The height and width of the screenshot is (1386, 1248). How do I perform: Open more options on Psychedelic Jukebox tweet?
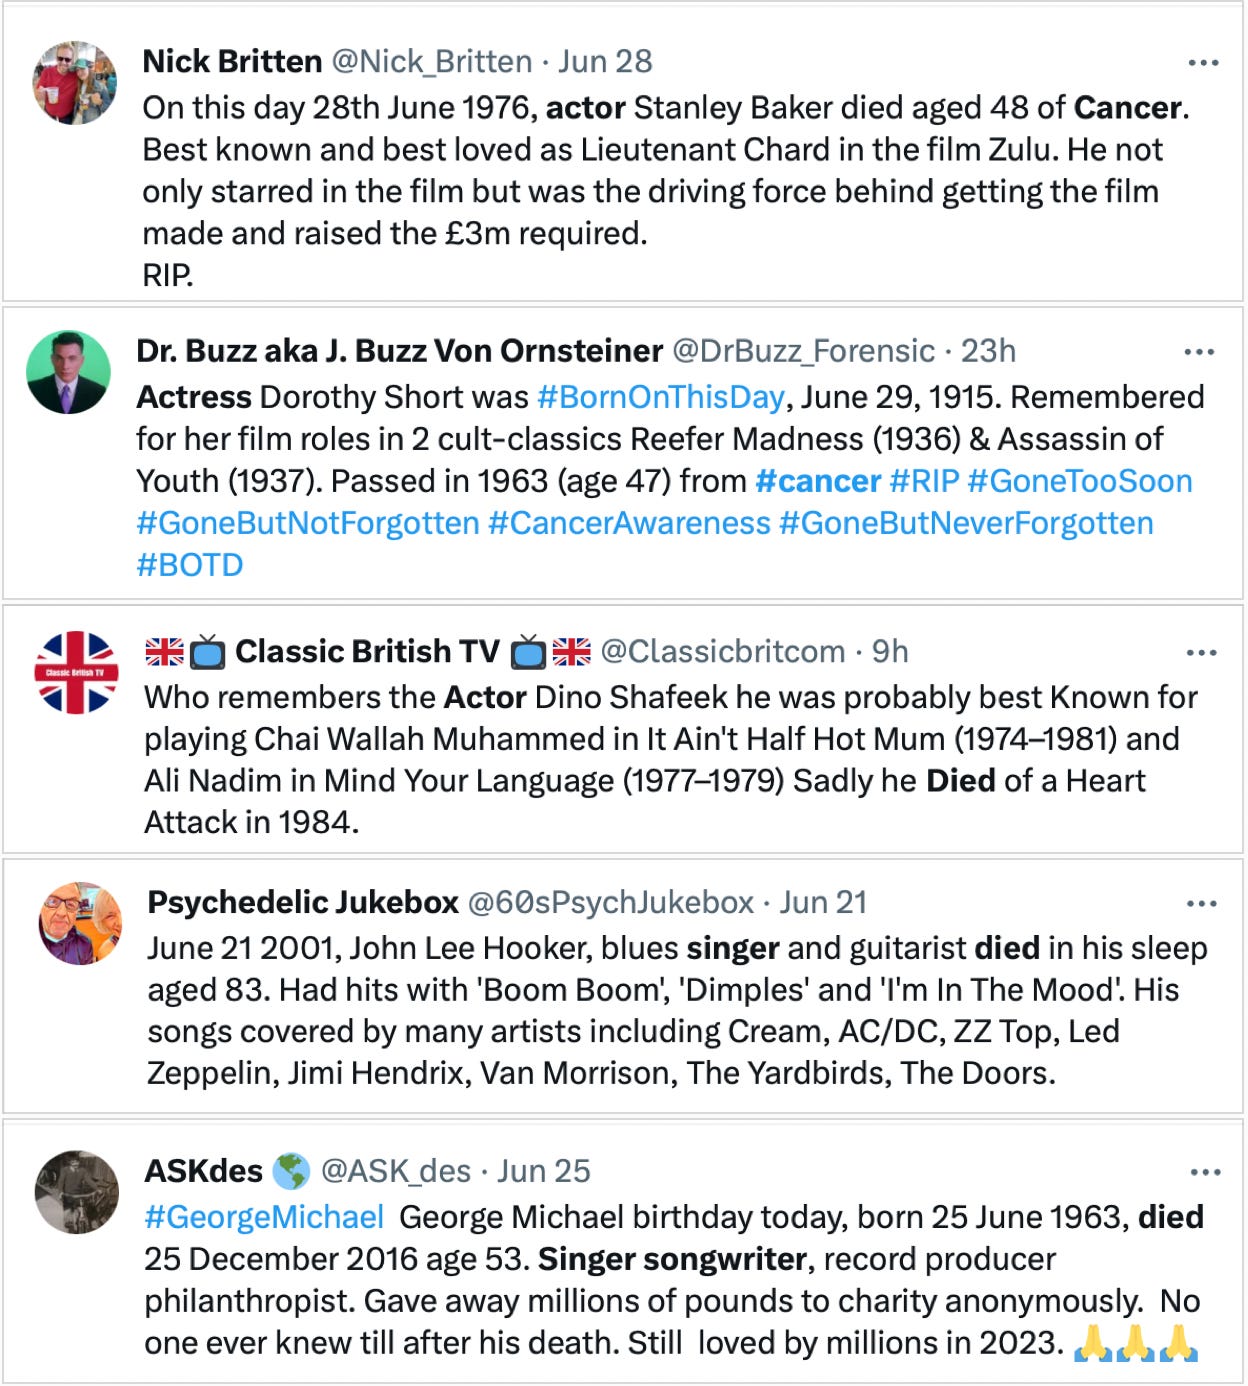1201,904
